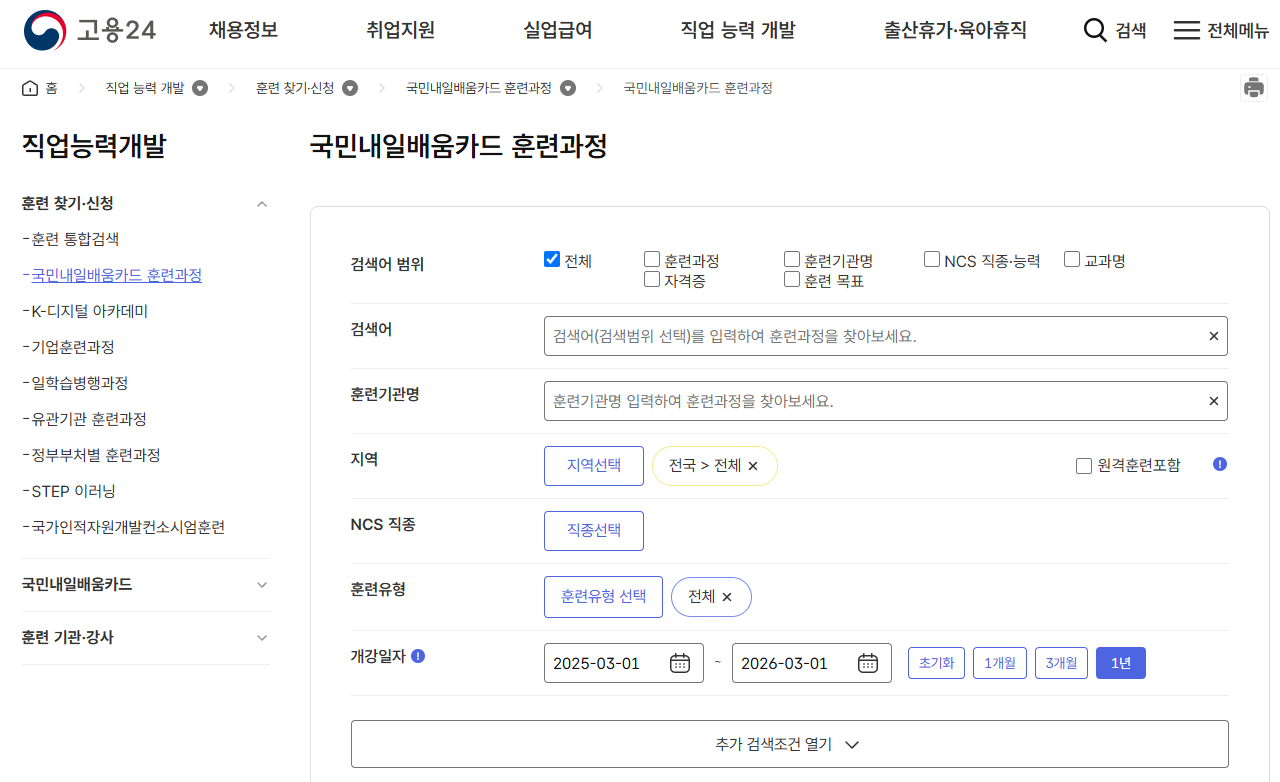Enable the 훈련과정 checkbox
Screen dimensions: 1280x782
pos(650,258)
